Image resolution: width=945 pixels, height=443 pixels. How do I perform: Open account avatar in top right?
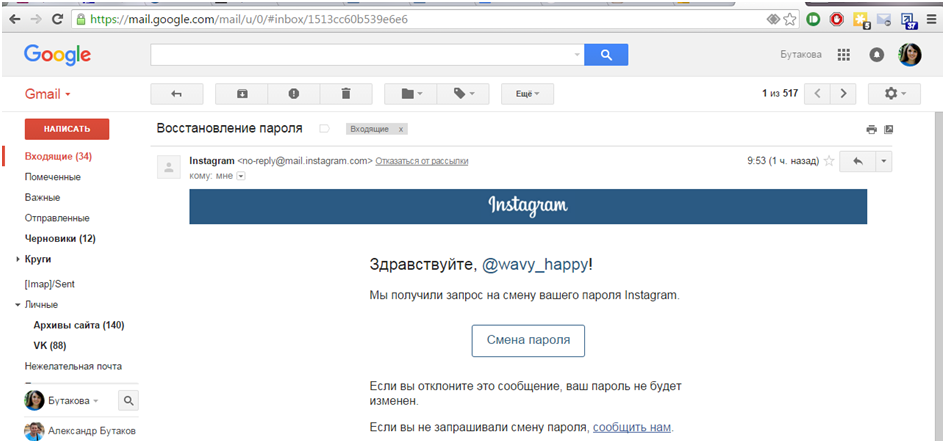pos(909,55)
